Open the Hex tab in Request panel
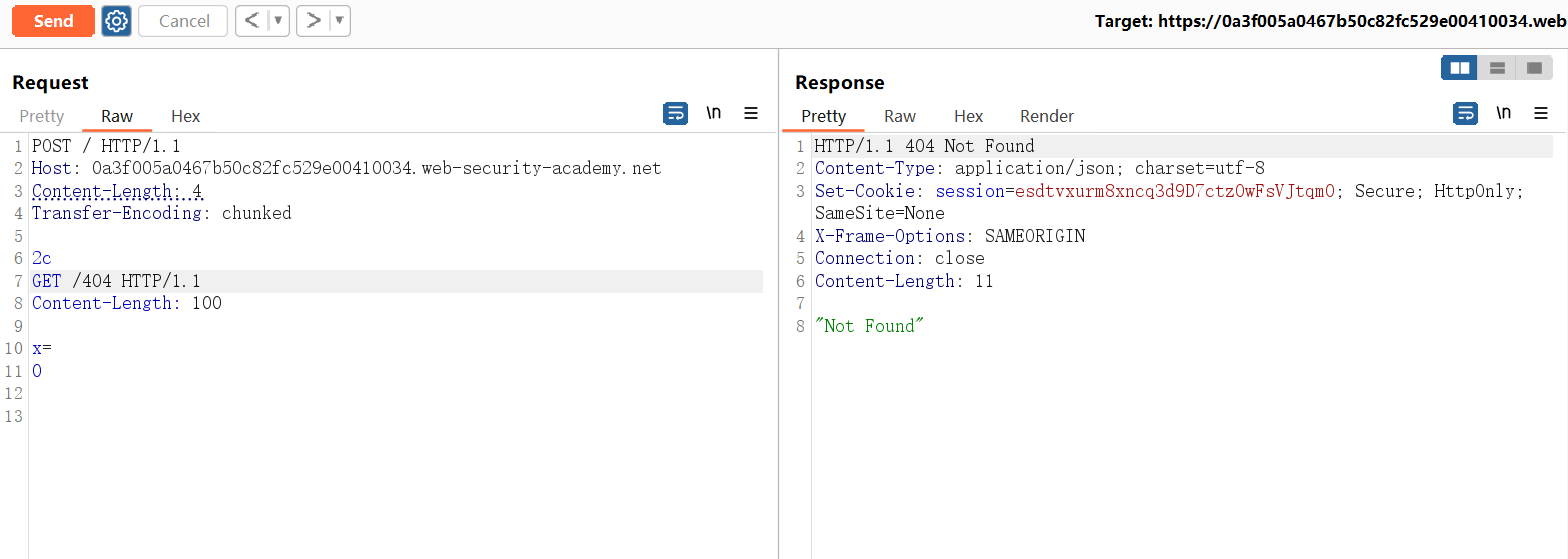This screenshot has width=1568, height=559. tap(185, 116)
